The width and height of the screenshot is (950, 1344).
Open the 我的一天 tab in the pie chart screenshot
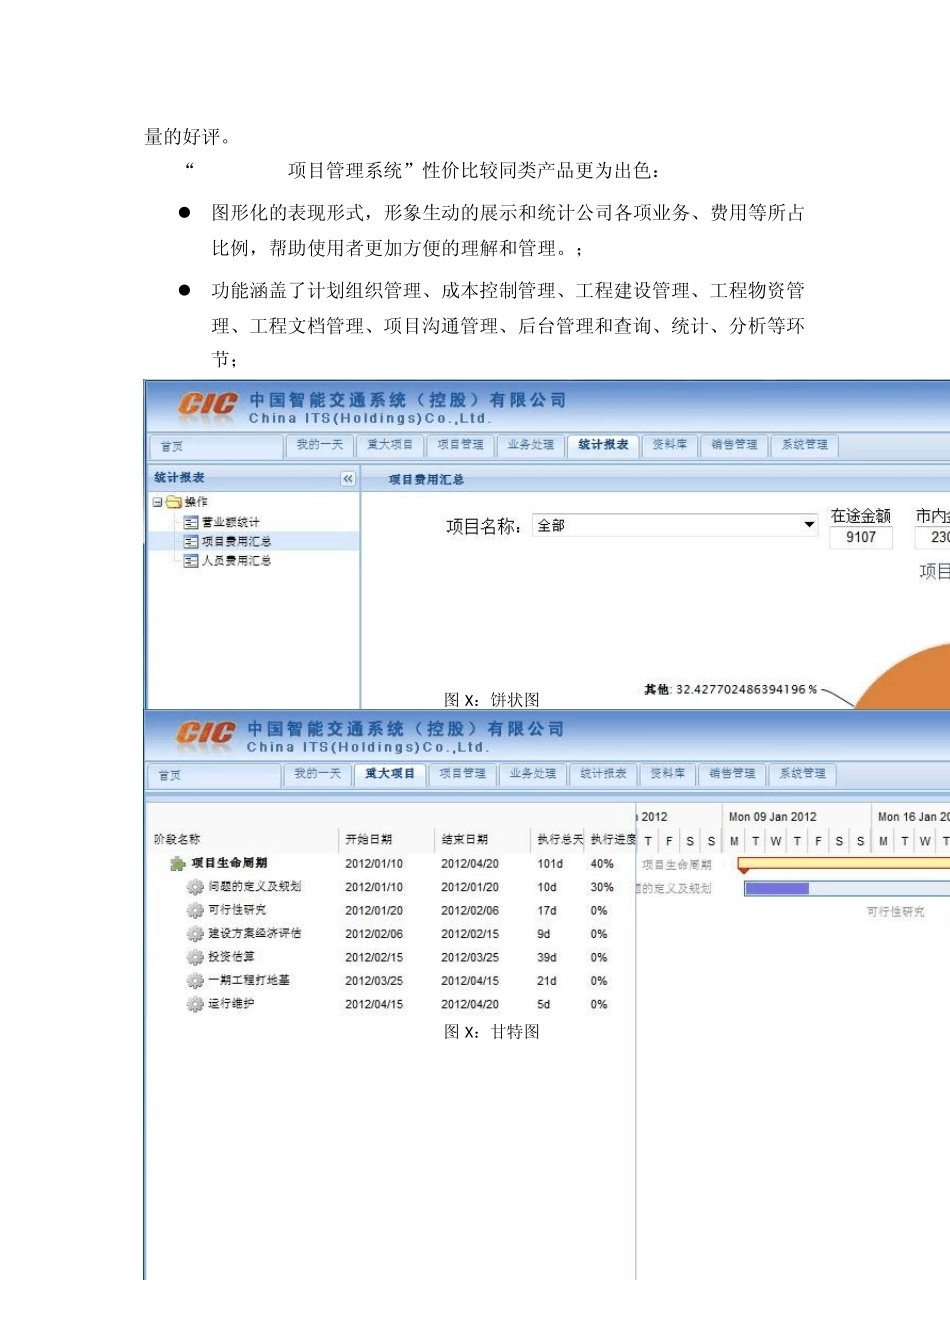click(x=320, y=445)
